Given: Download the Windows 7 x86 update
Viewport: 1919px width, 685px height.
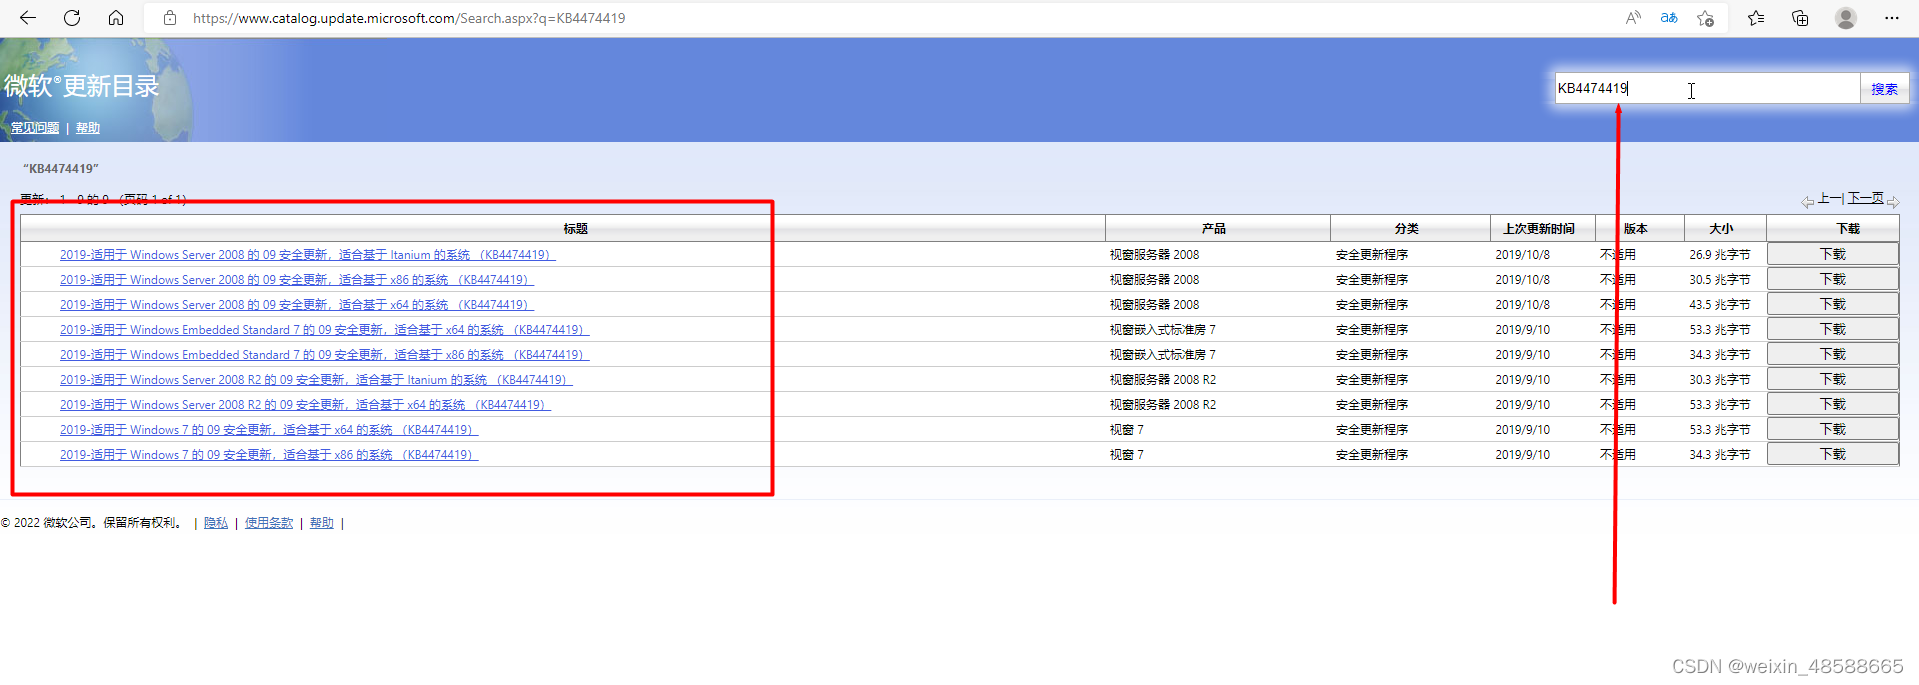Looking at the screenshot, I should [1832, 454].
